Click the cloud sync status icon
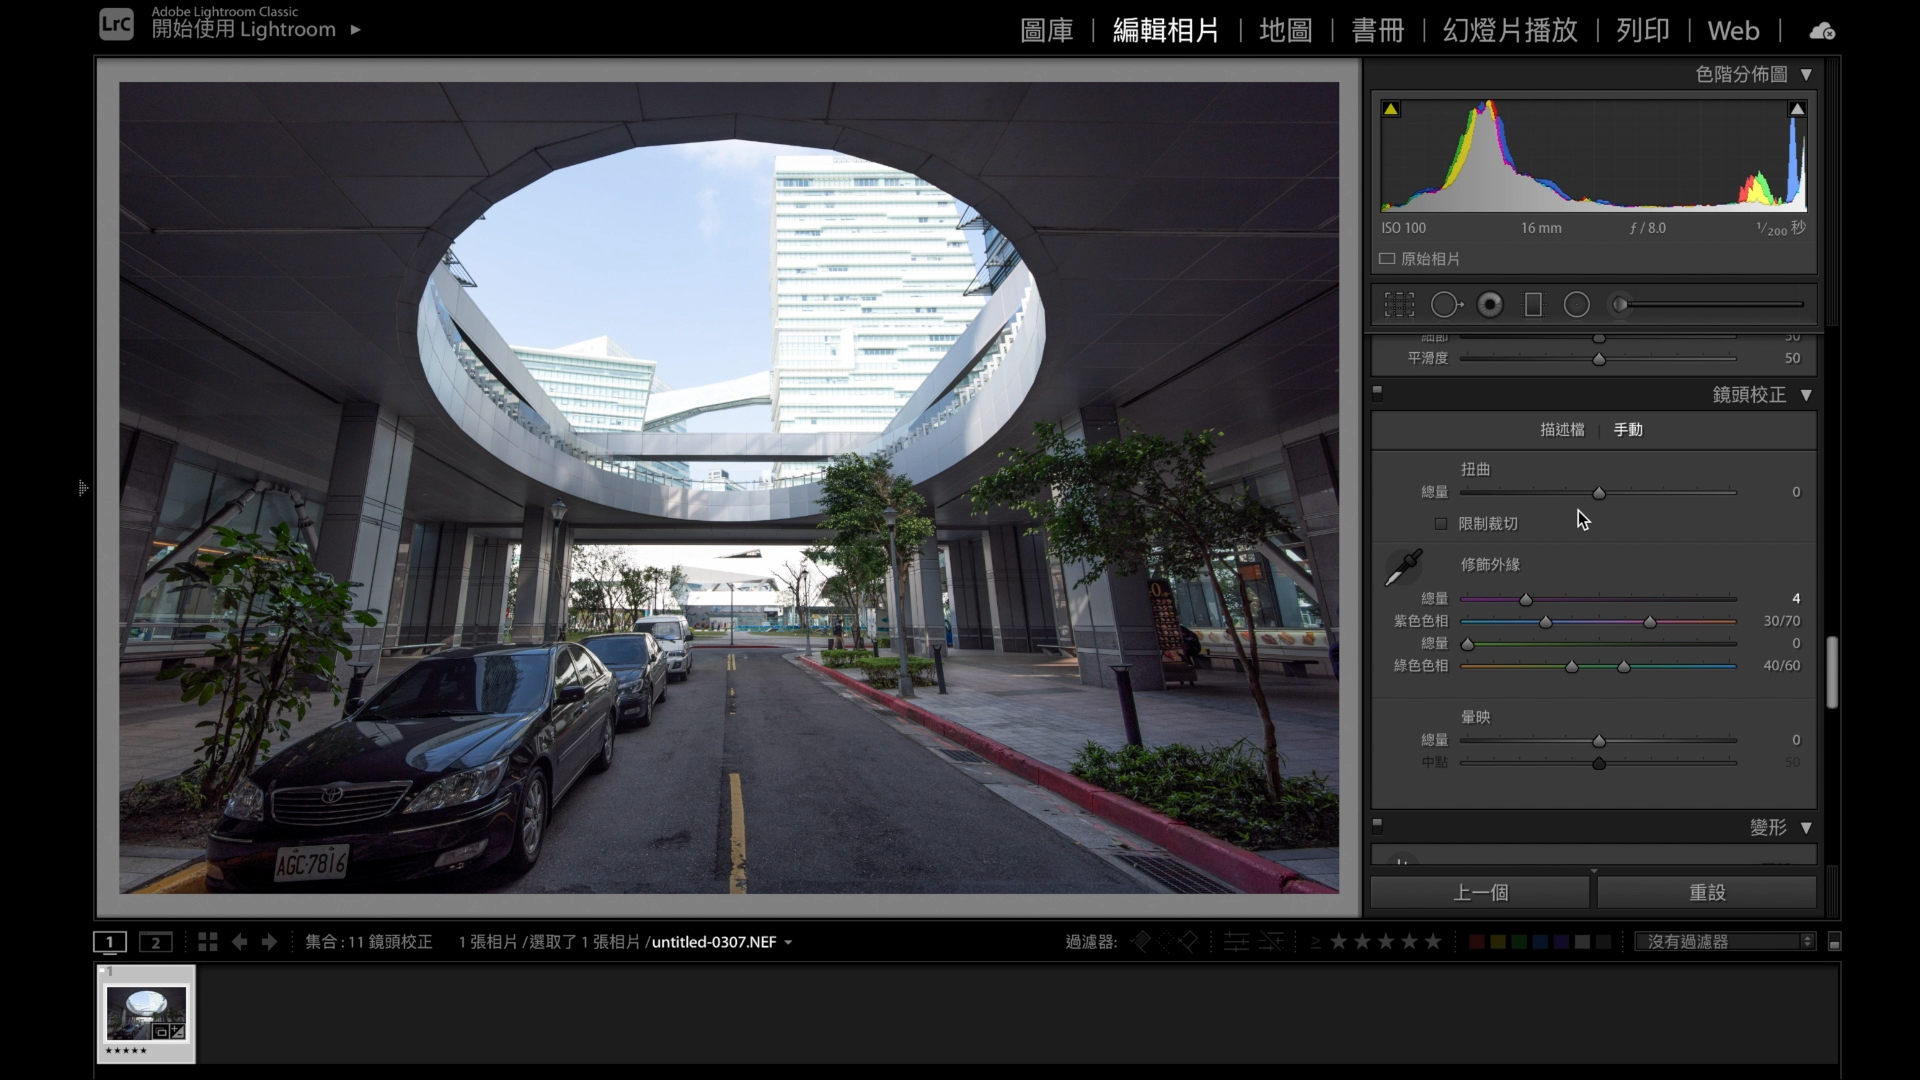Image resolution: width=1920 pixels, height=1080 pixels. coord(1822,31)
